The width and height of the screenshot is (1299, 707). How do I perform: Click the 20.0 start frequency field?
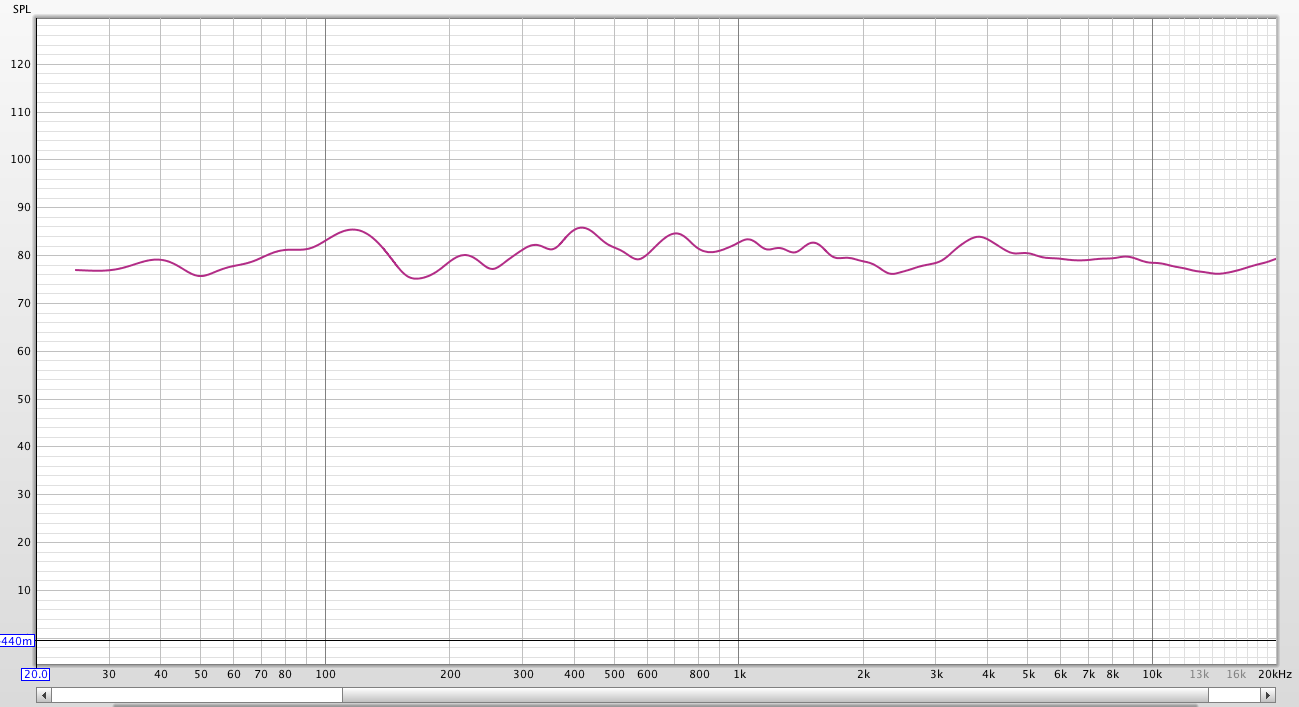[36, 674]
